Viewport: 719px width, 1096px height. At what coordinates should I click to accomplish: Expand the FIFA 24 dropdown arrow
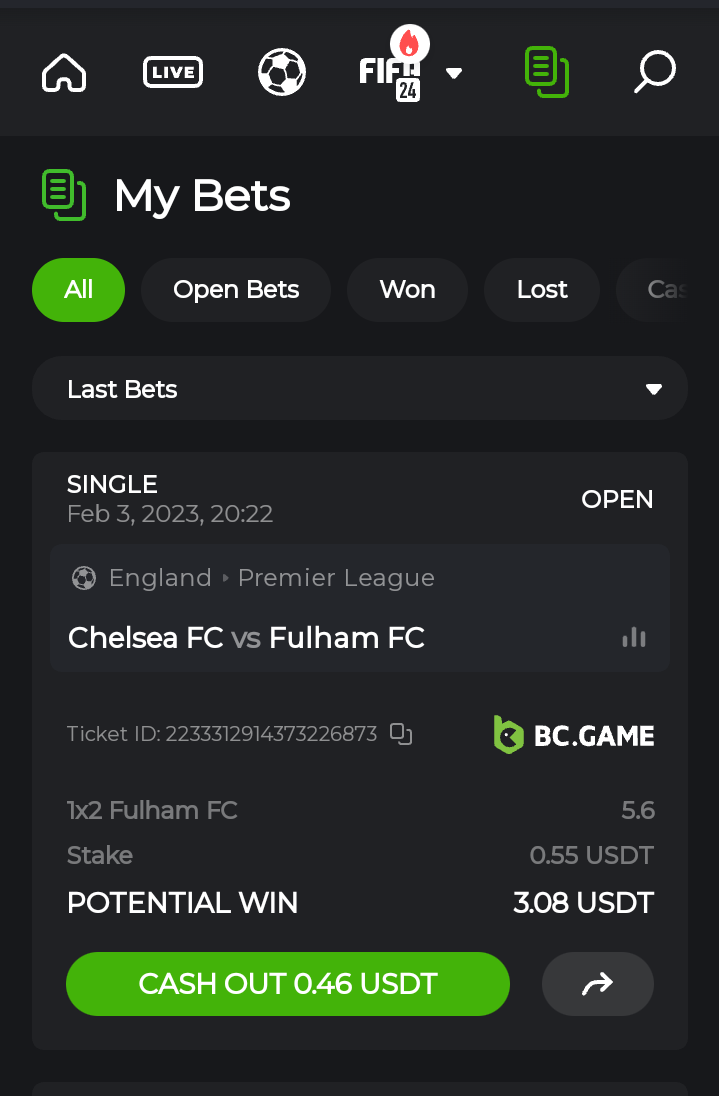(453, 73)
